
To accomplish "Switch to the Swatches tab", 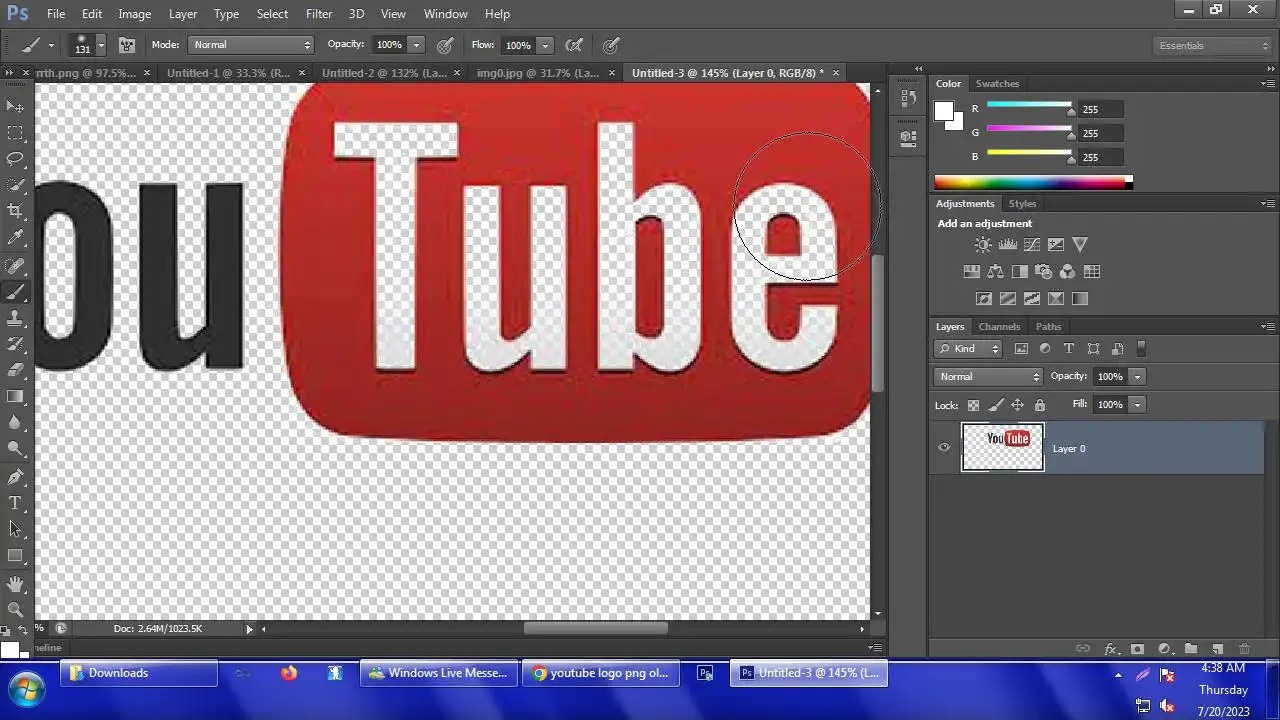I will [x=997, y=84].
